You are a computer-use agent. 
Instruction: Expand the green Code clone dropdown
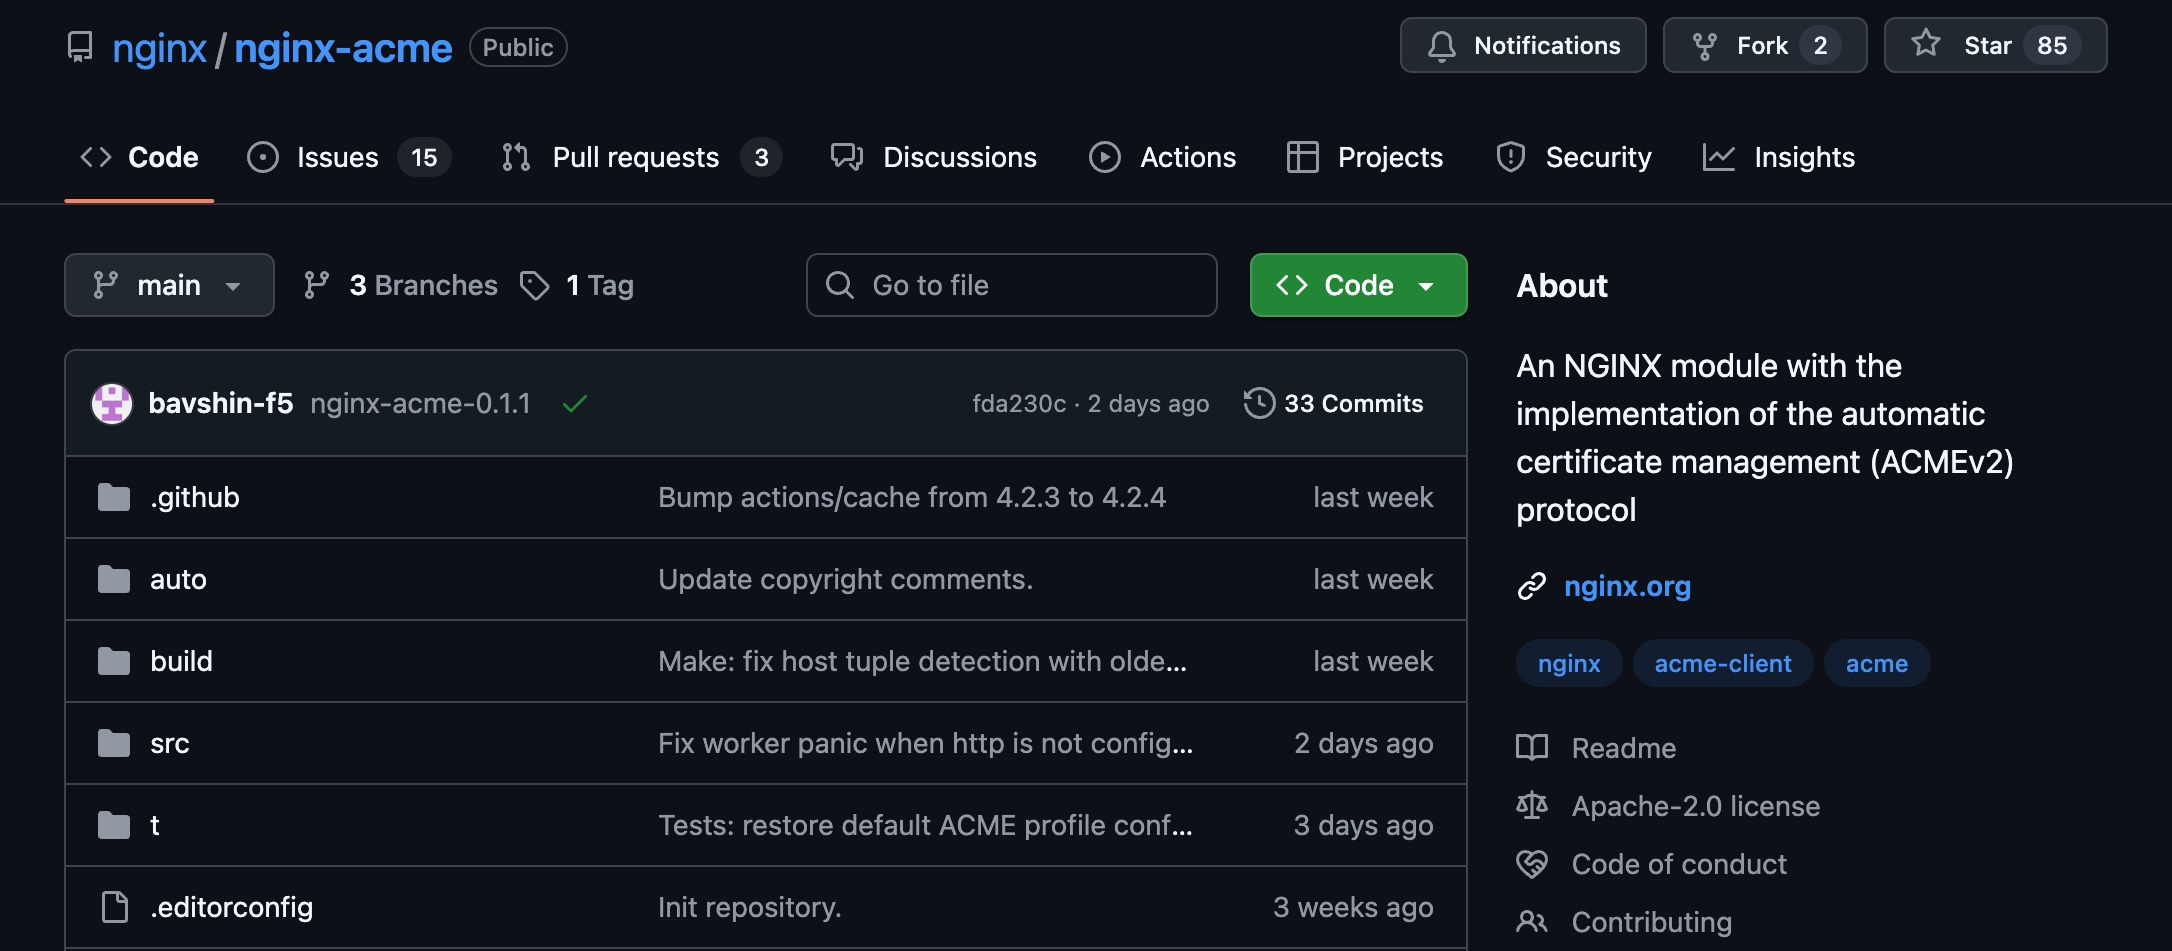tap(1357, 285)
